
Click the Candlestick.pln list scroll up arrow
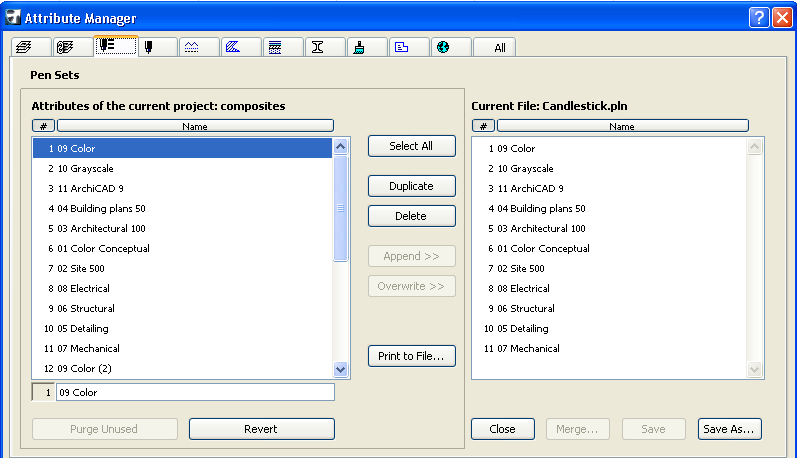[754, 147]
